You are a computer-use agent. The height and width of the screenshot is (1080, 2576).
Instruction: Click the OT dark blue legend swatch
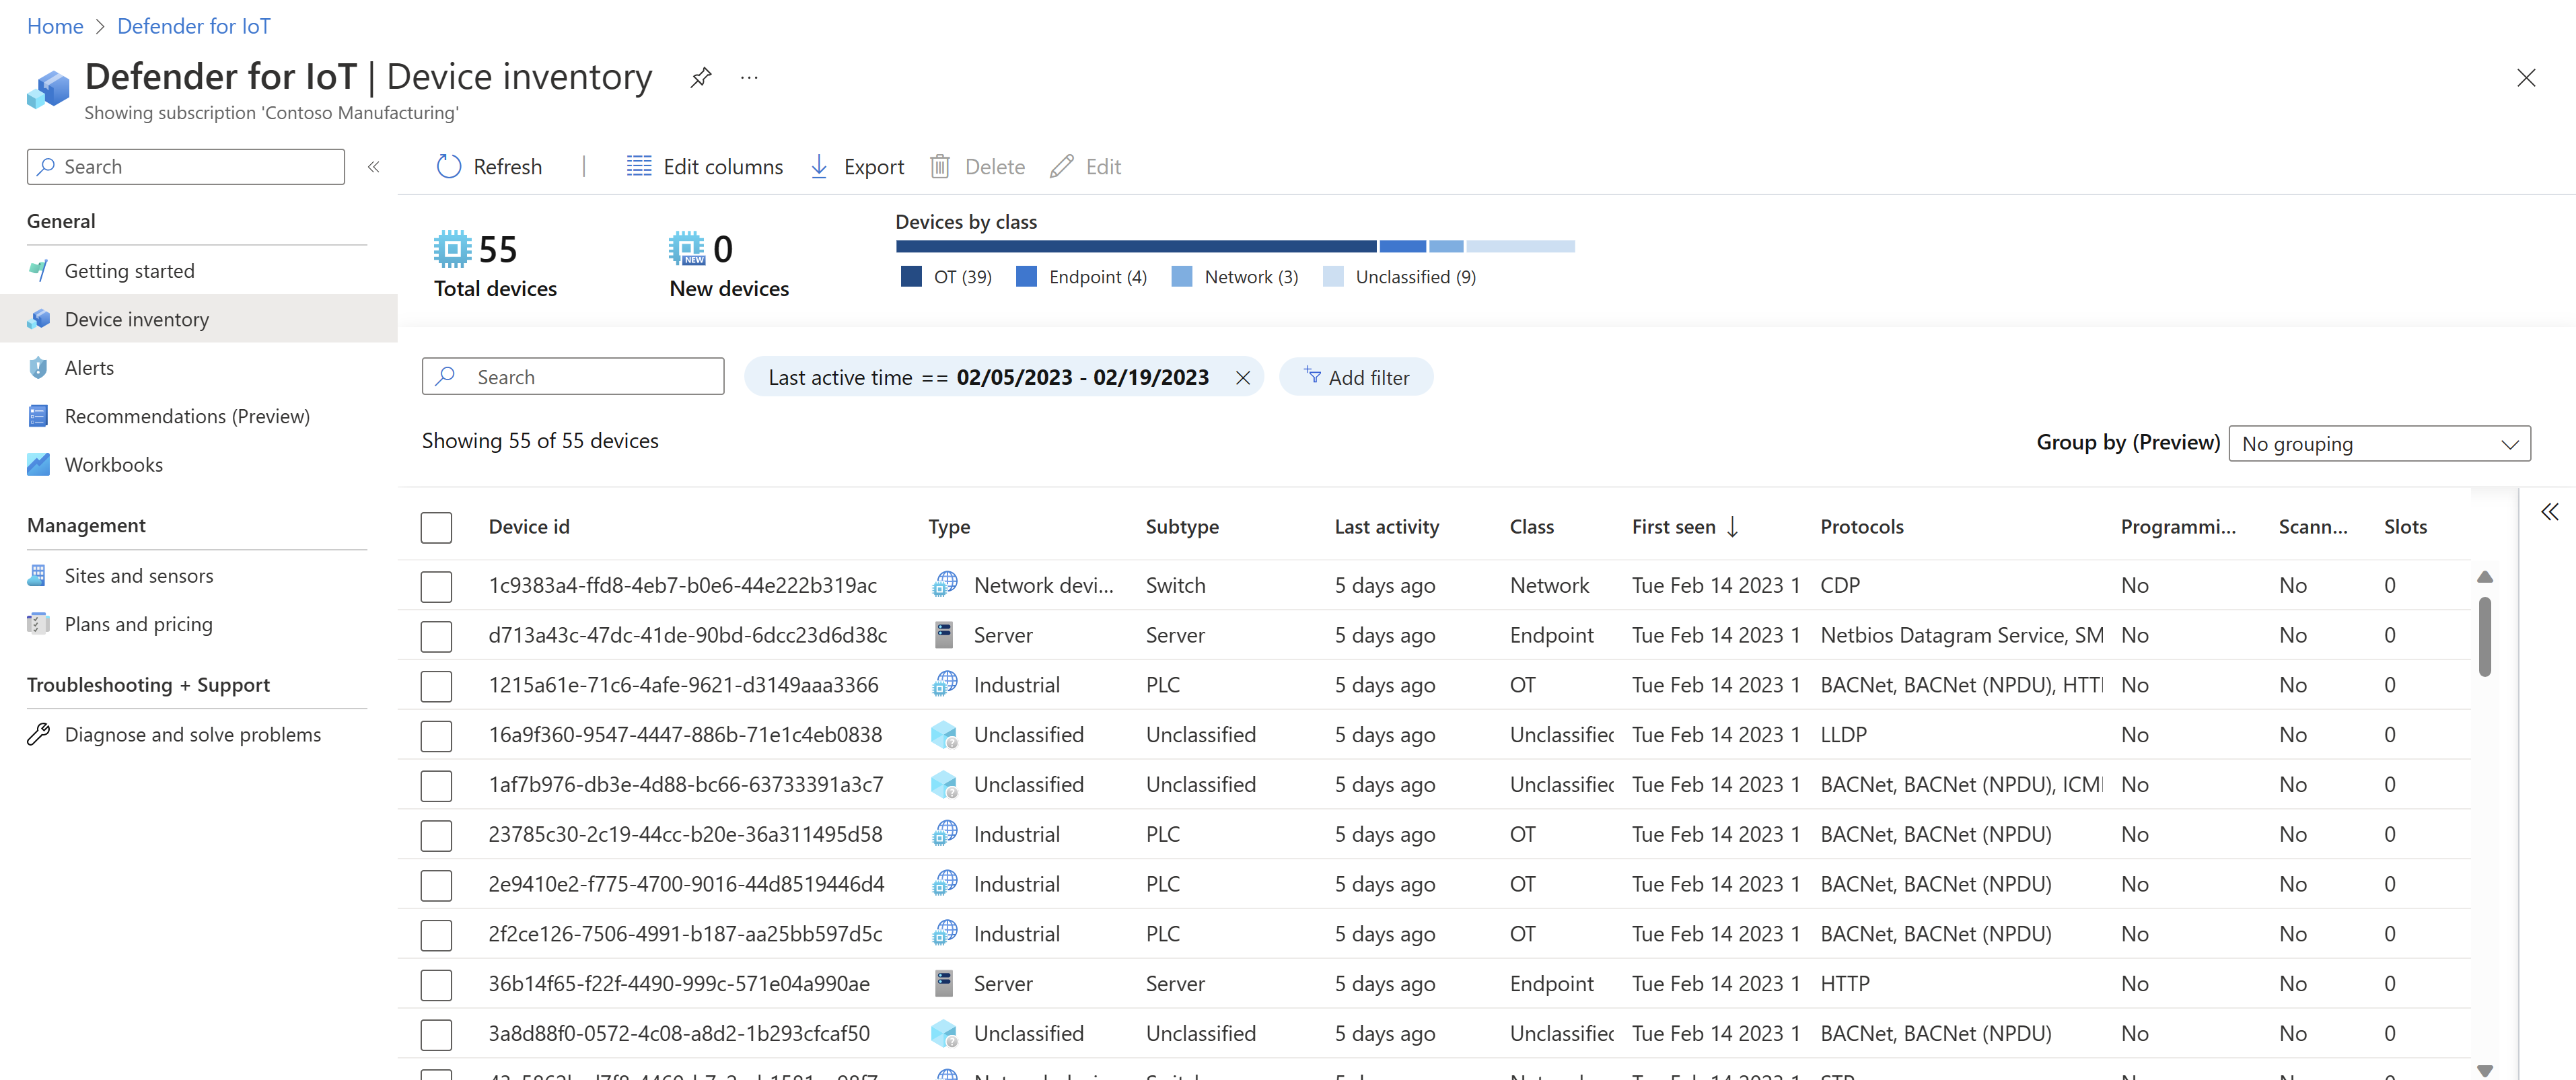tap(910, 277)
